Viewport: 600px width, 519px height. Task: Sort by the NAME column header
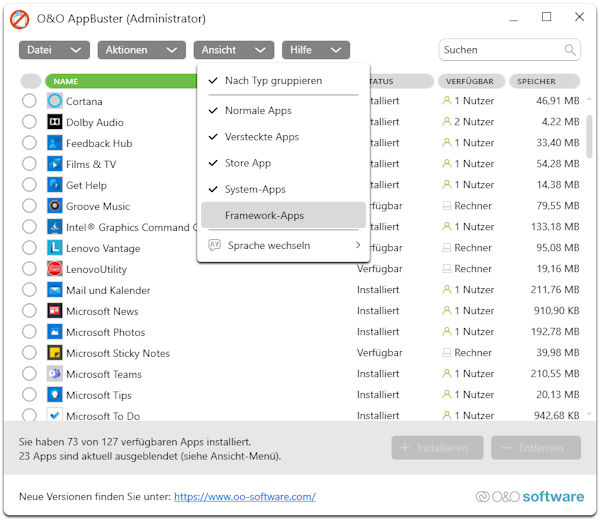click(121, 81)
